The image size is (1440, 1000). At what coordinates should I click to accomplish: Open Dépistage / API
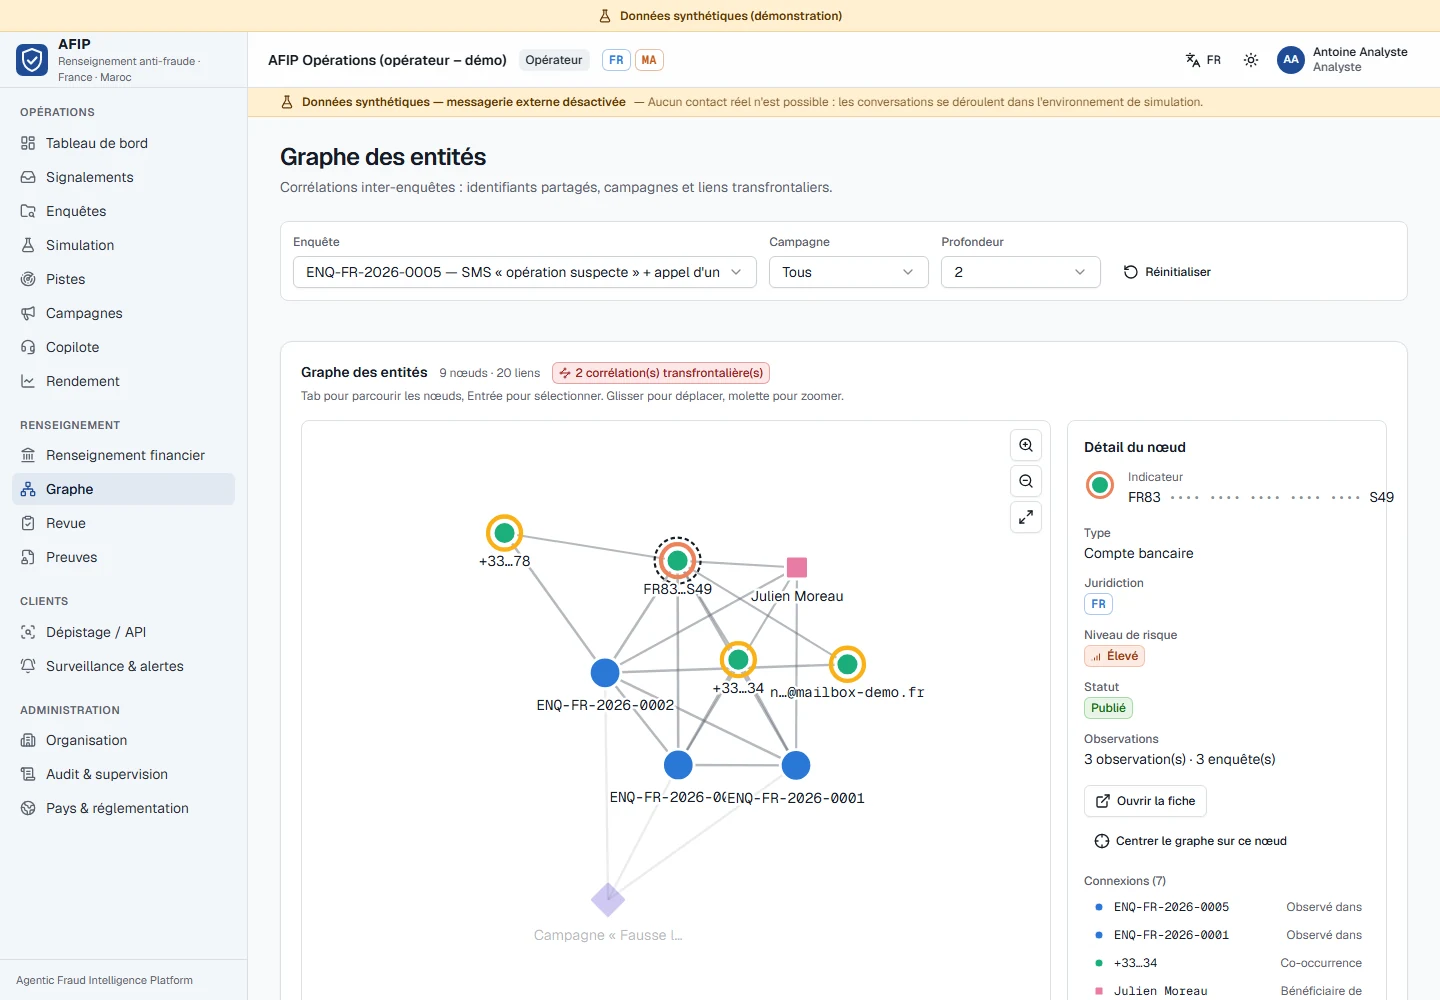pos(124,632)
